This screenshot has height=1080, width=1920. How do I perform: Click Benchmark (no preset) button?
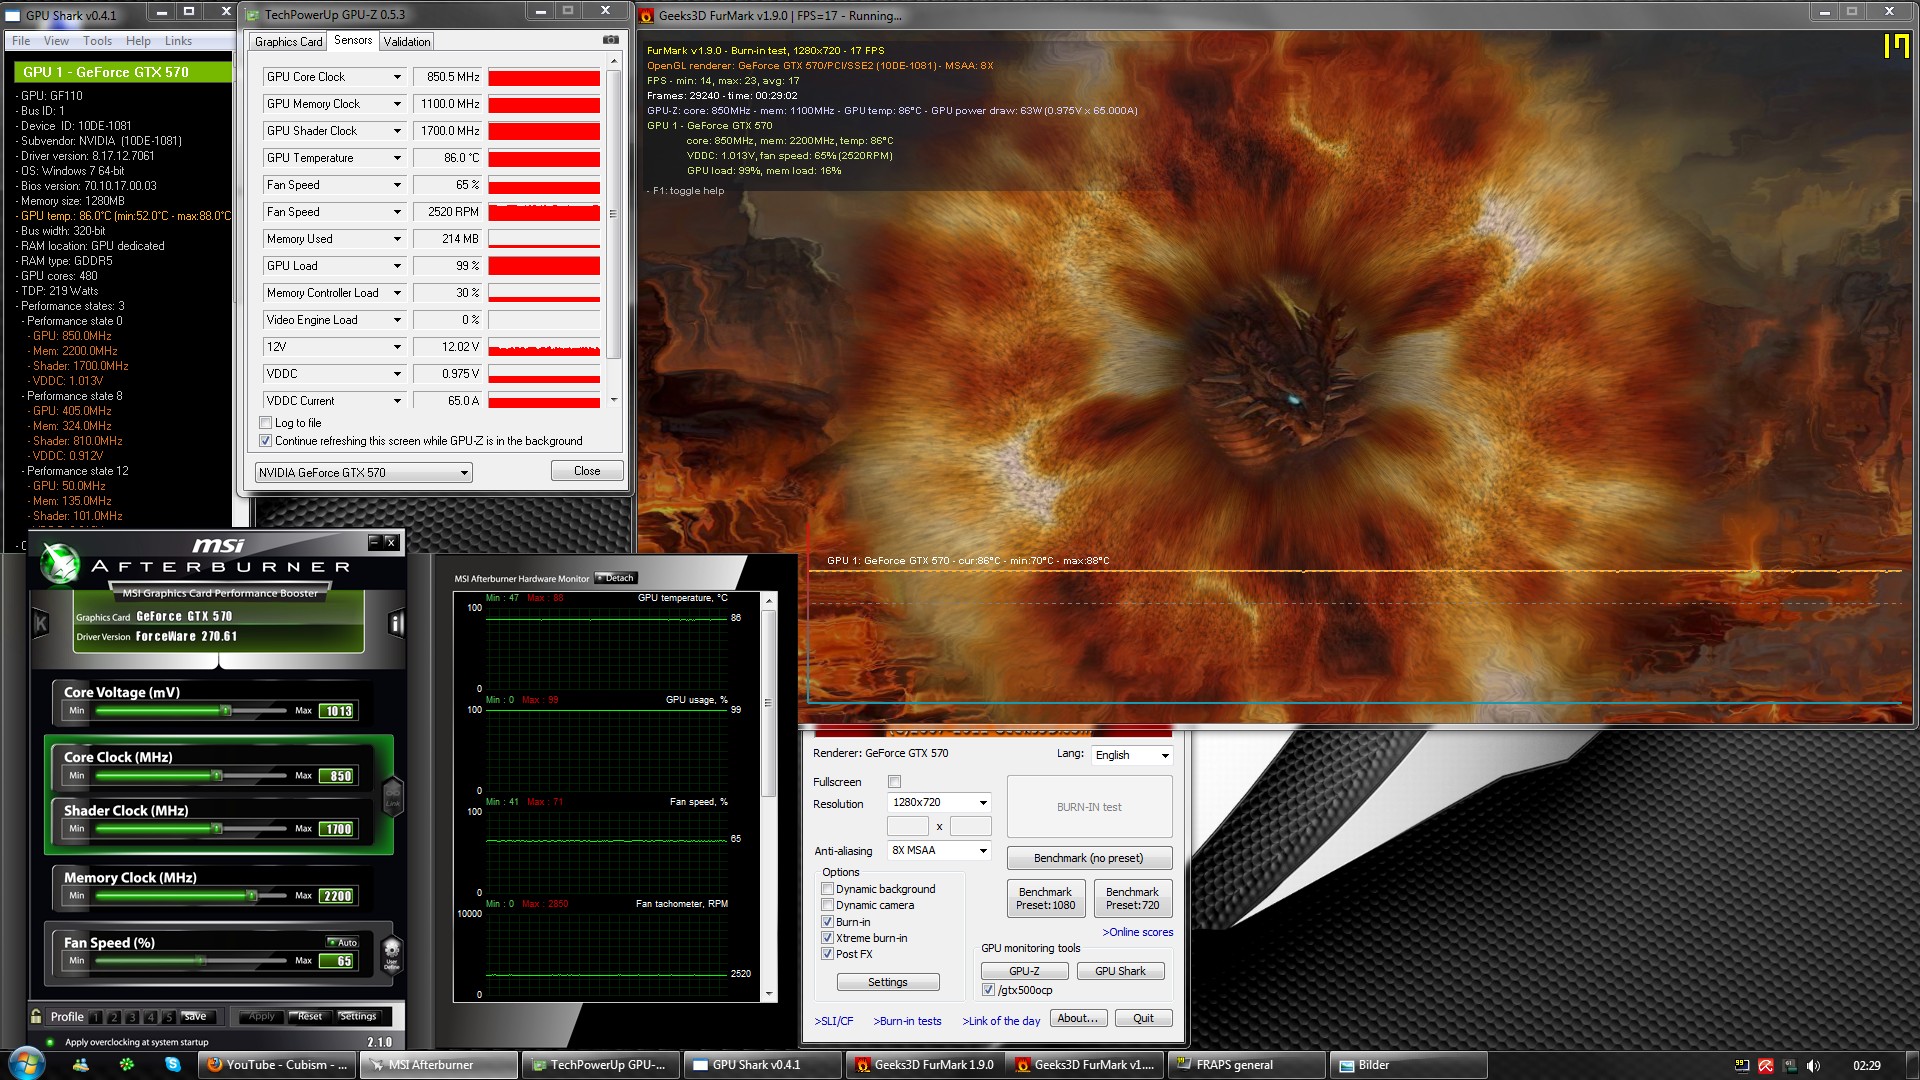coord(1089,858)
